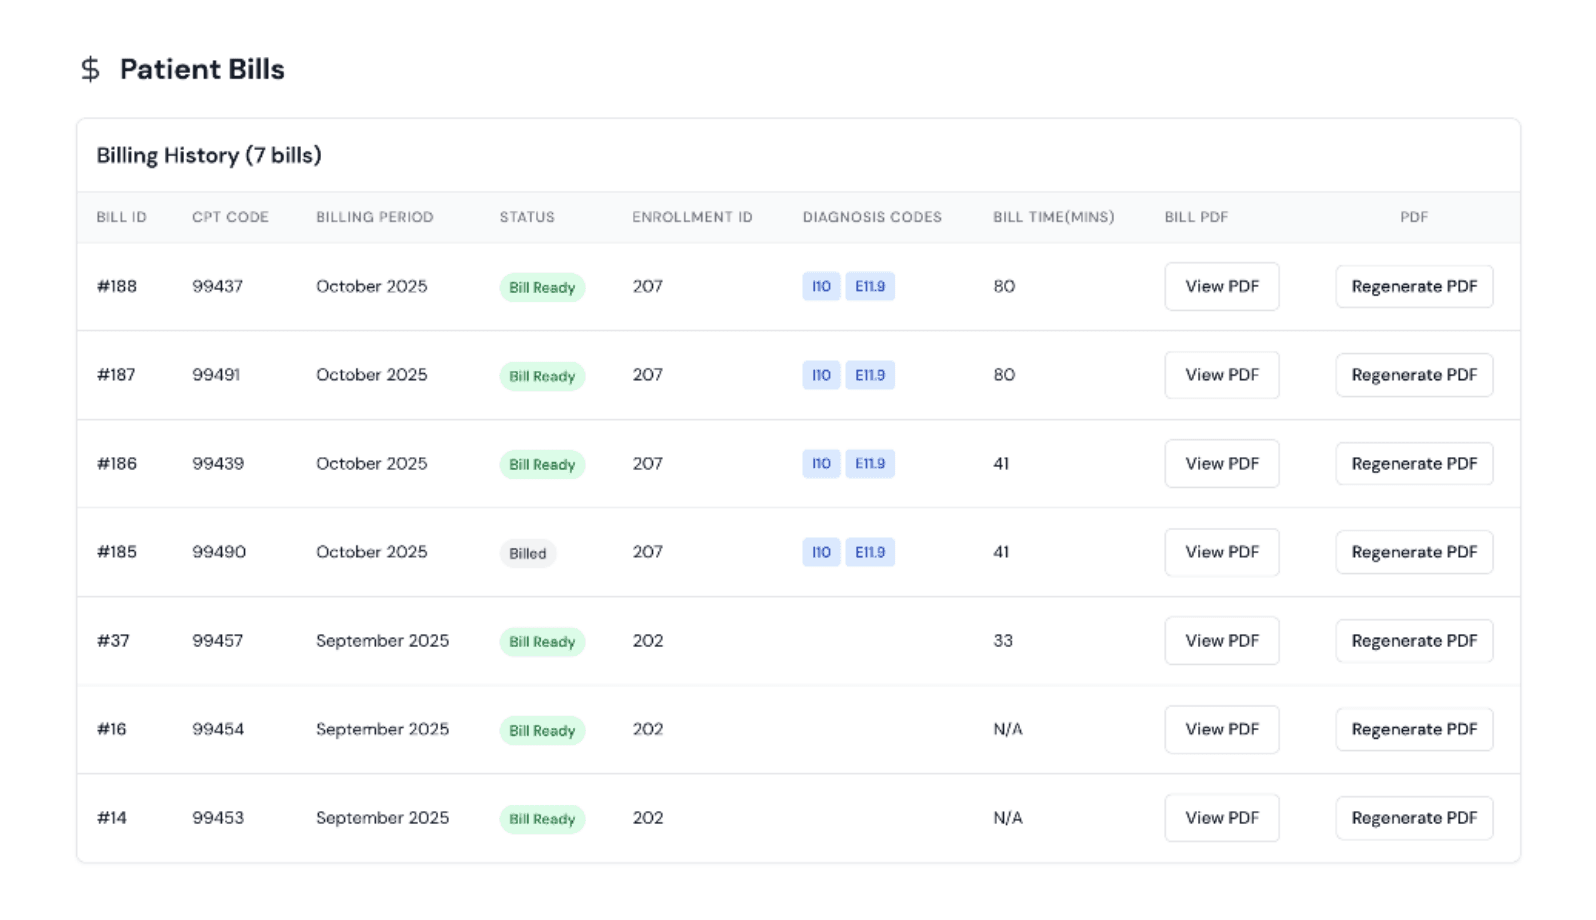
Task: View PDF of bill #16
Action: (1221, 729)
